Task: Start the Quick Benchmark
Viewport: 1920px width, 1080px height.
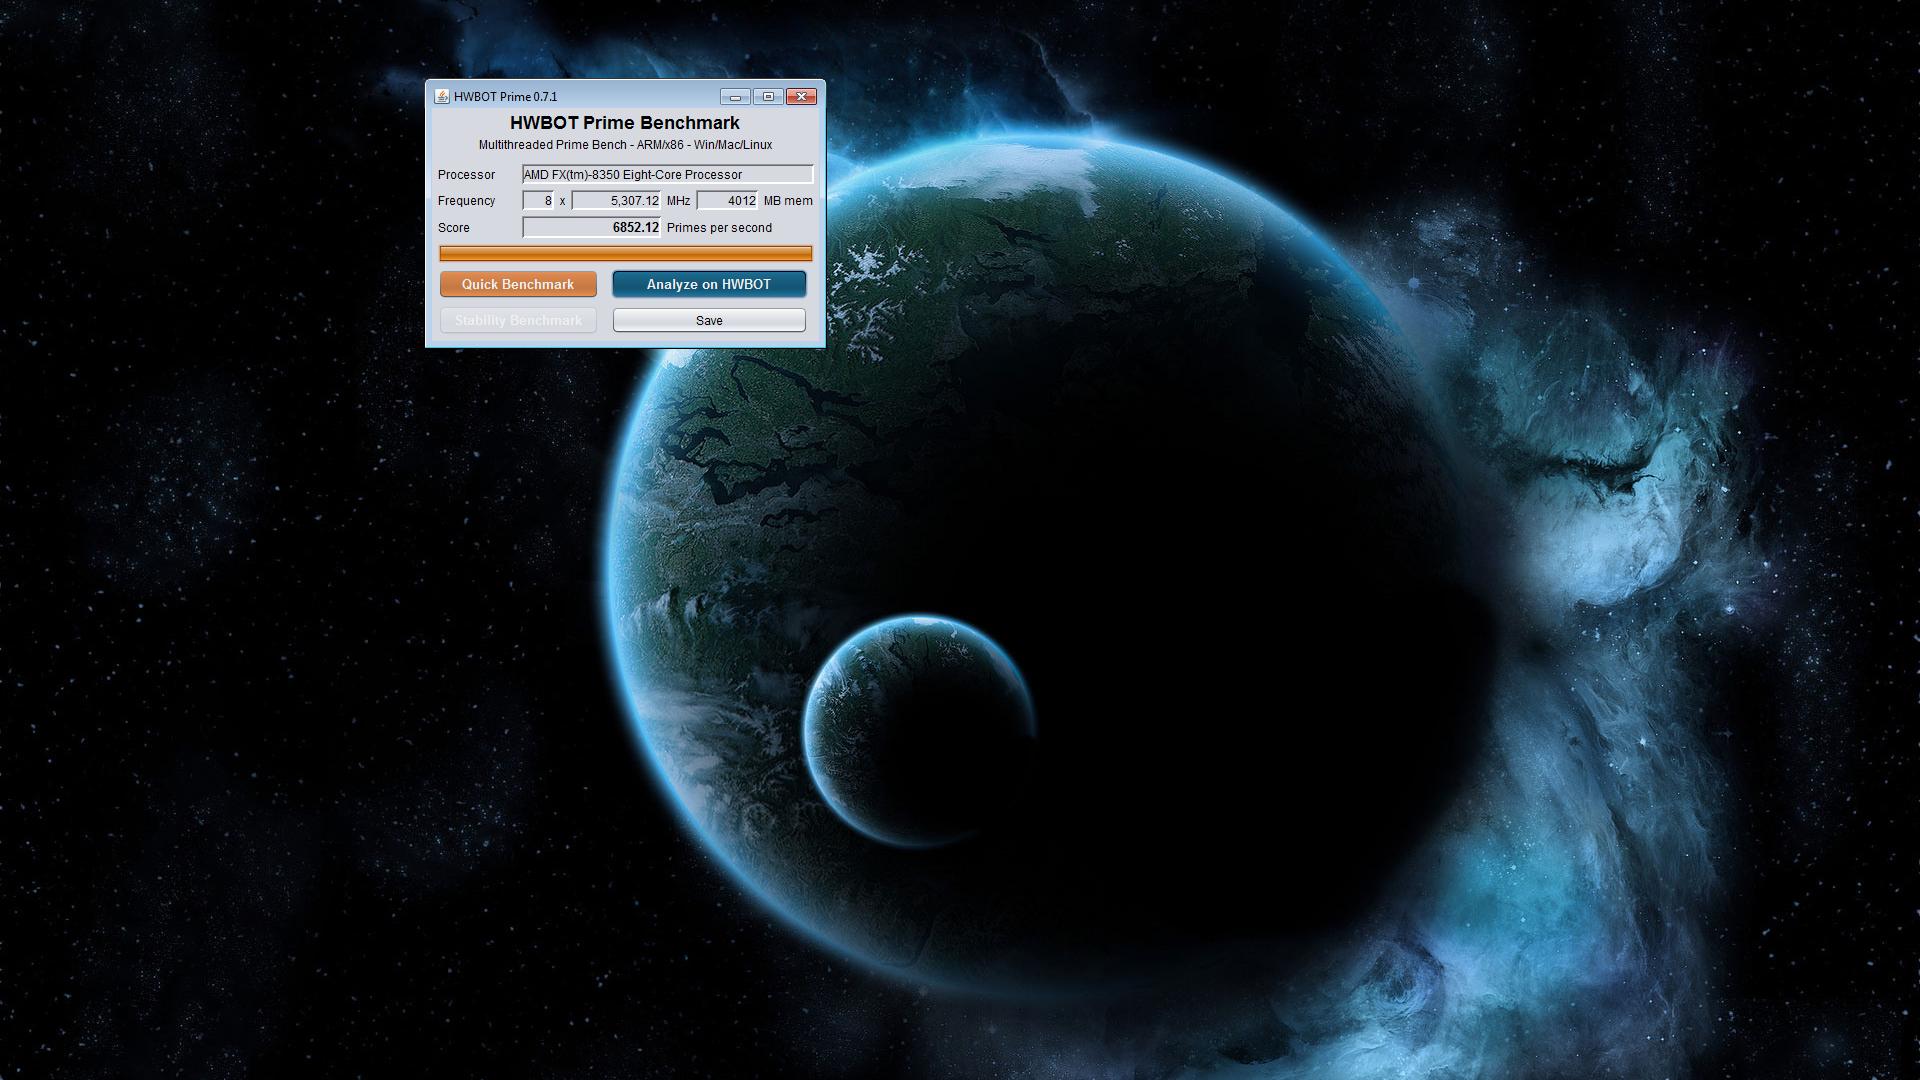Action: [x=518, y=284]
